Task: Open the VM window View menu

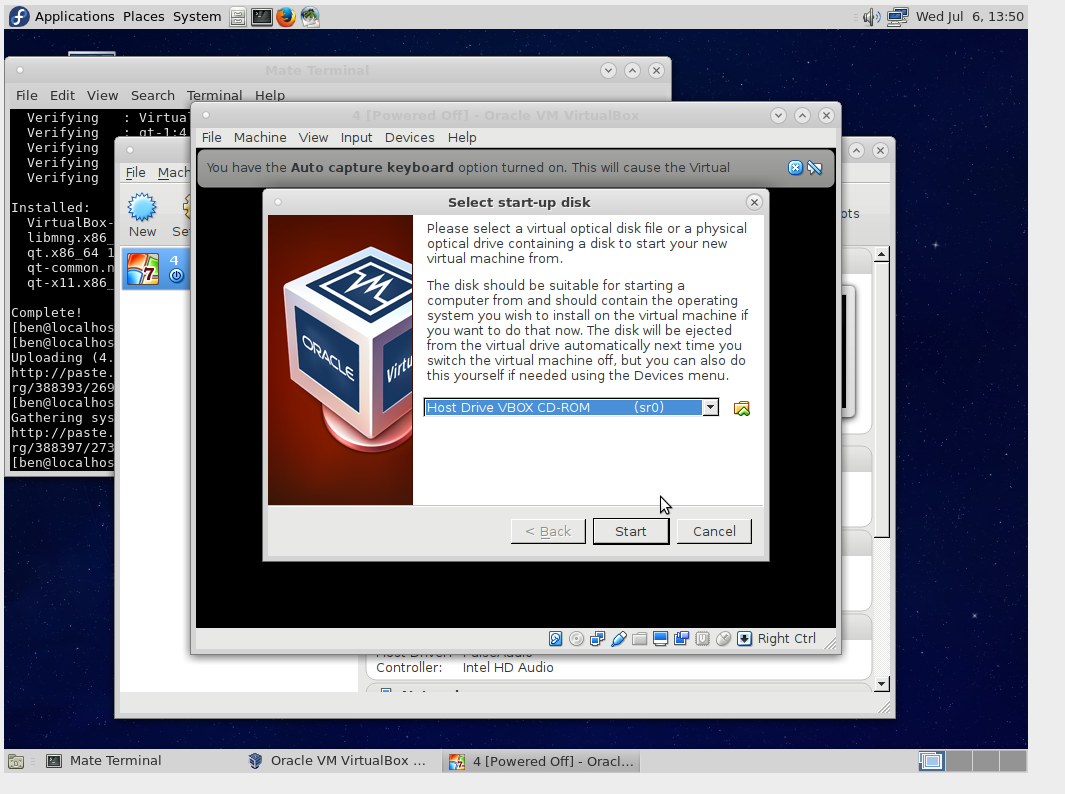Action: (313, 137)
